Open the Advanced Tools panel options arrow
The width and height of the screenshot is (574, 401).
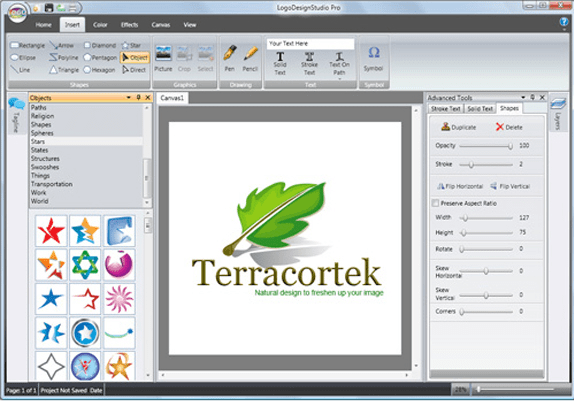pos(523,97)
